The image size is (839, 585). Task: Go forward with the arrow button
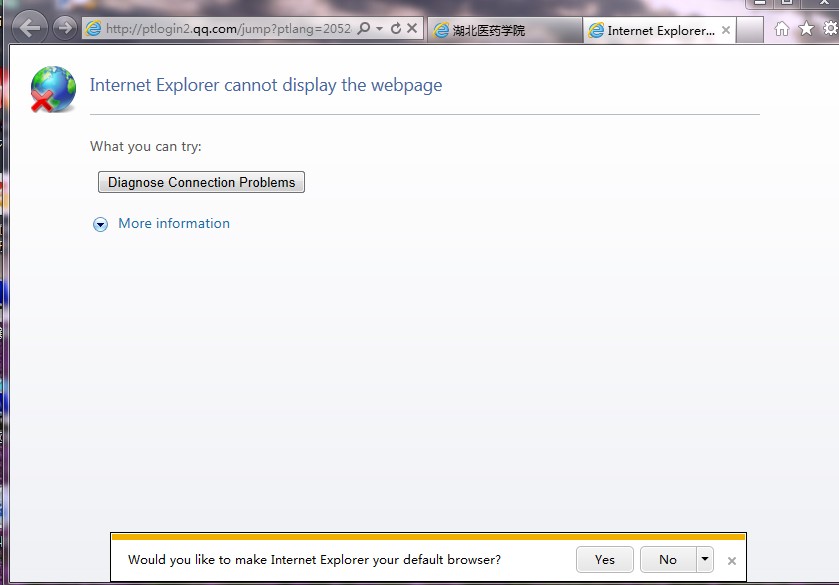pos(65,27)
